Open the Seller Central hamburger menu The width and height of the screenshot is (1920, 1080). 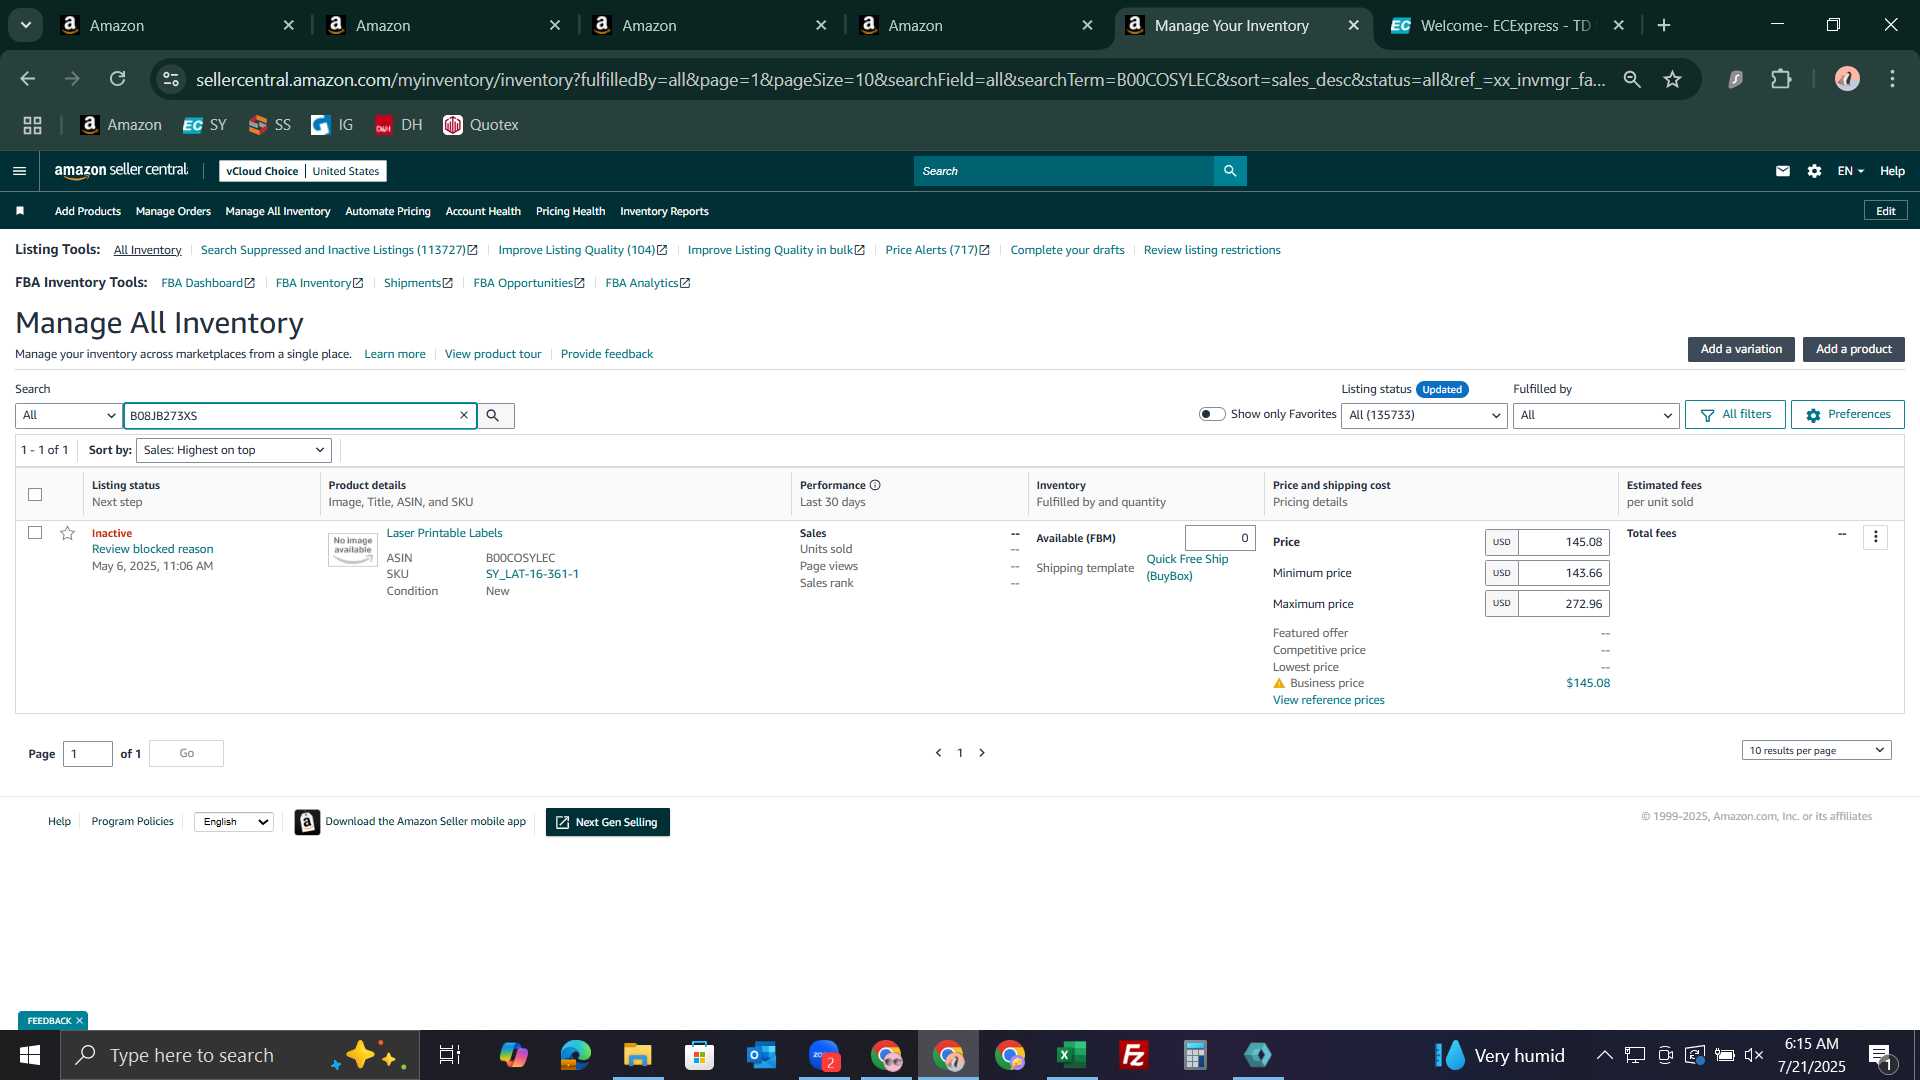point(19,171)
